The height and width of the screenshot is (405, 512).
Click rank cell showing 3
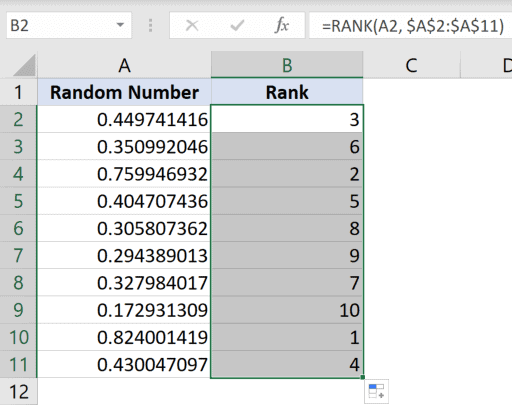pos(287,119)
